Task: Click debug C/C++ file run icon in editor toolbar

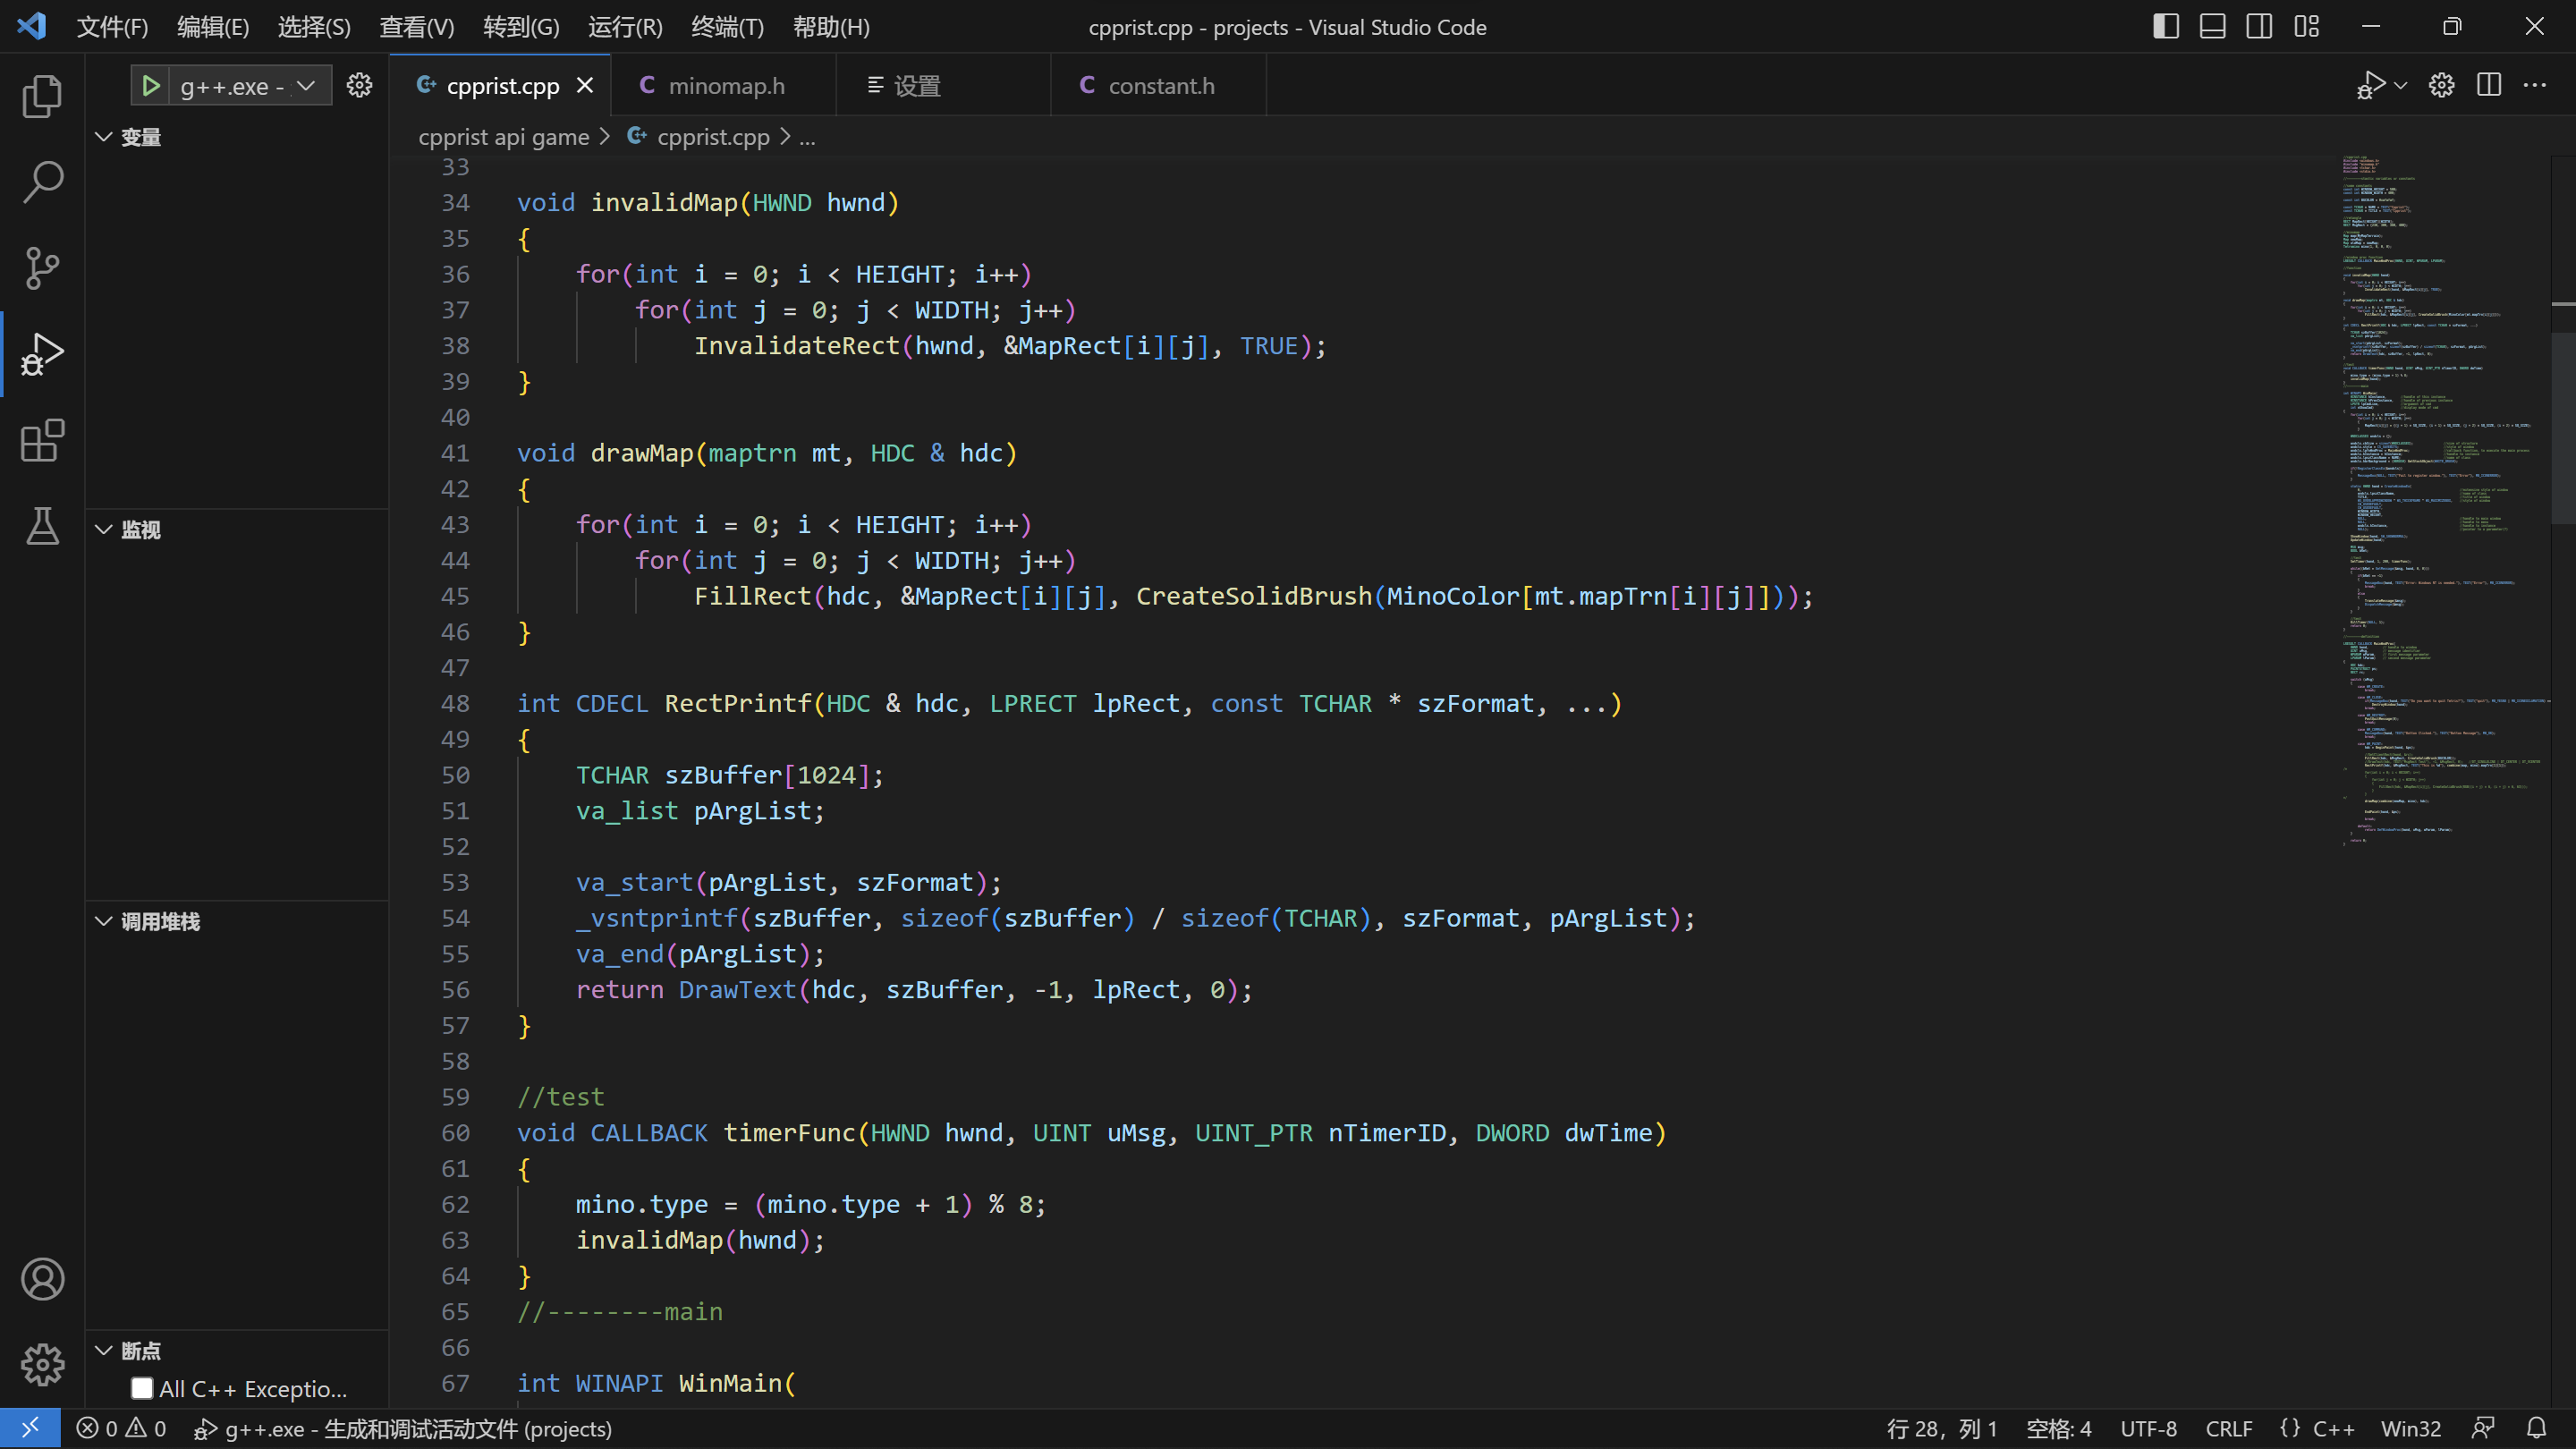Action: (x=2371, y=86)
